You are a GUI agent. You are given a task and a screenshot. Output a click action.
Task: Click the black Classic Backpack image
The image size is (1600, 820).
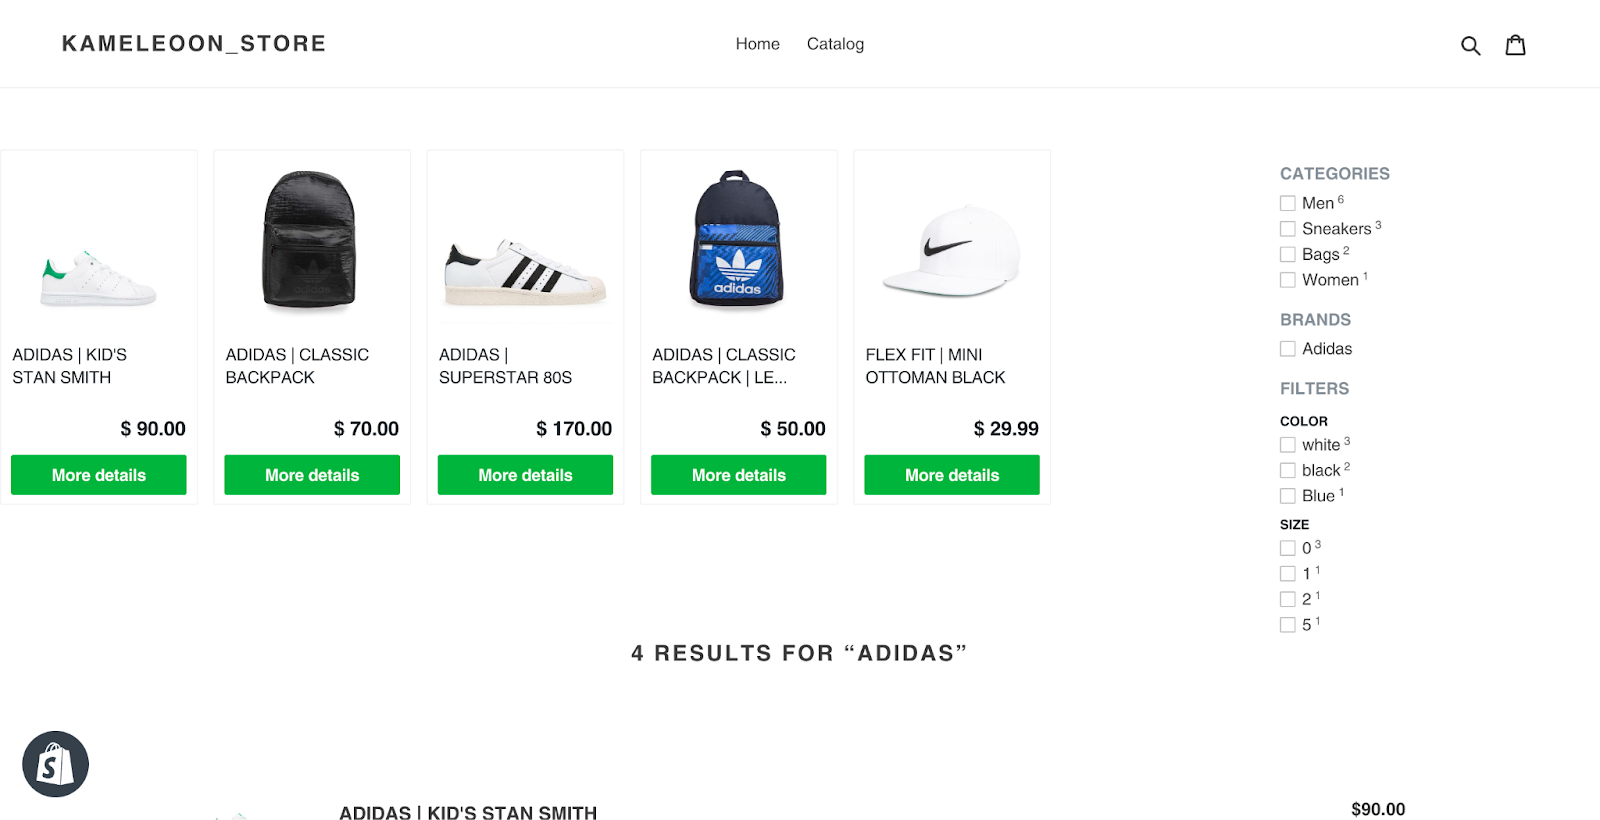pyautogui.click(x=310, y=240)
